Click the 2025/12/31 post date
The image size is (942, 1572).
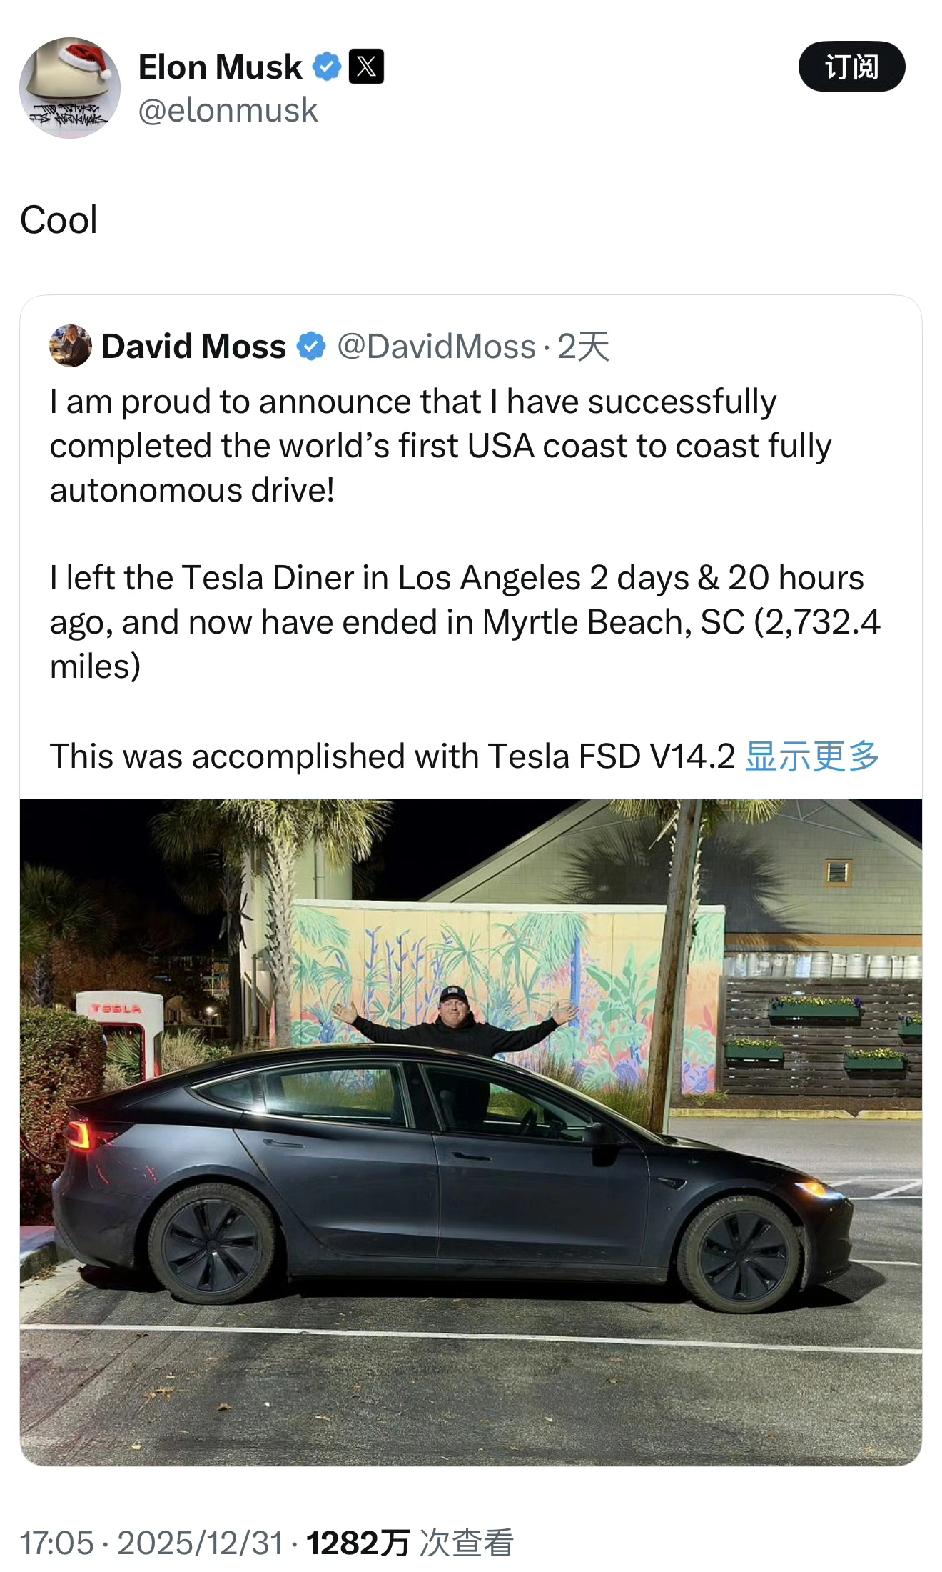(x=200, y=1543)
